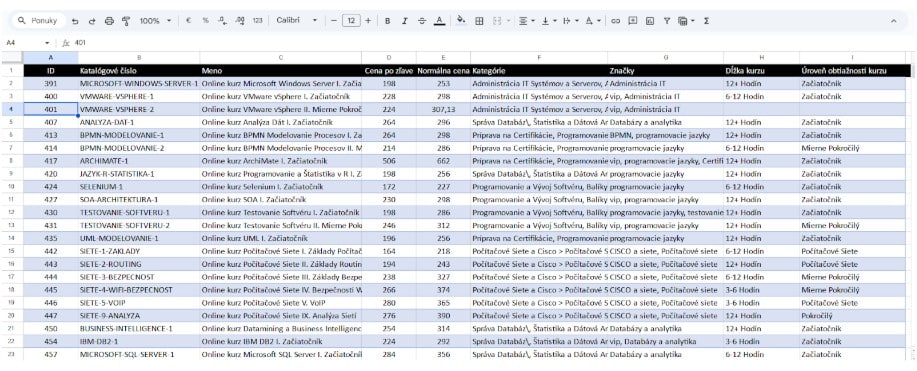Decrease decimal places
917x371 pixels.
point(222,20)
